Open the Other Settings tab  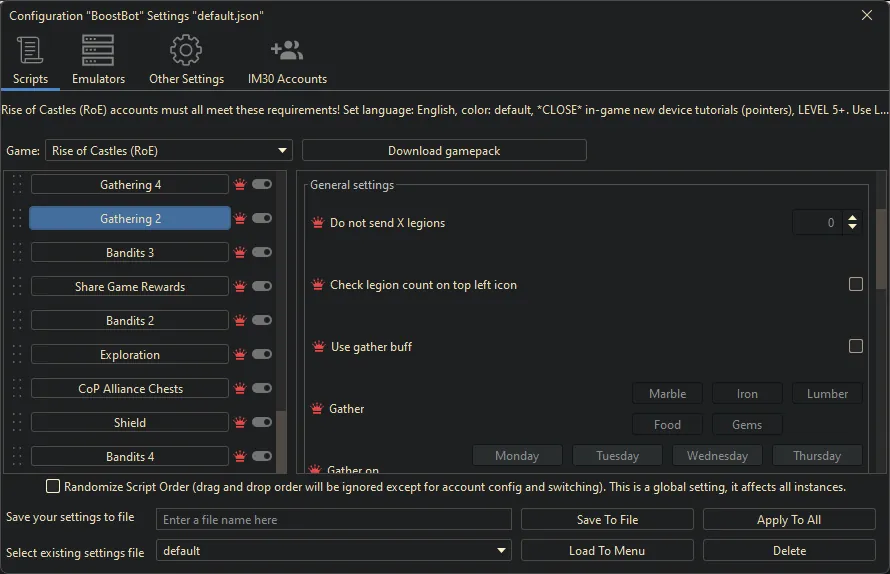coord(186,60)
